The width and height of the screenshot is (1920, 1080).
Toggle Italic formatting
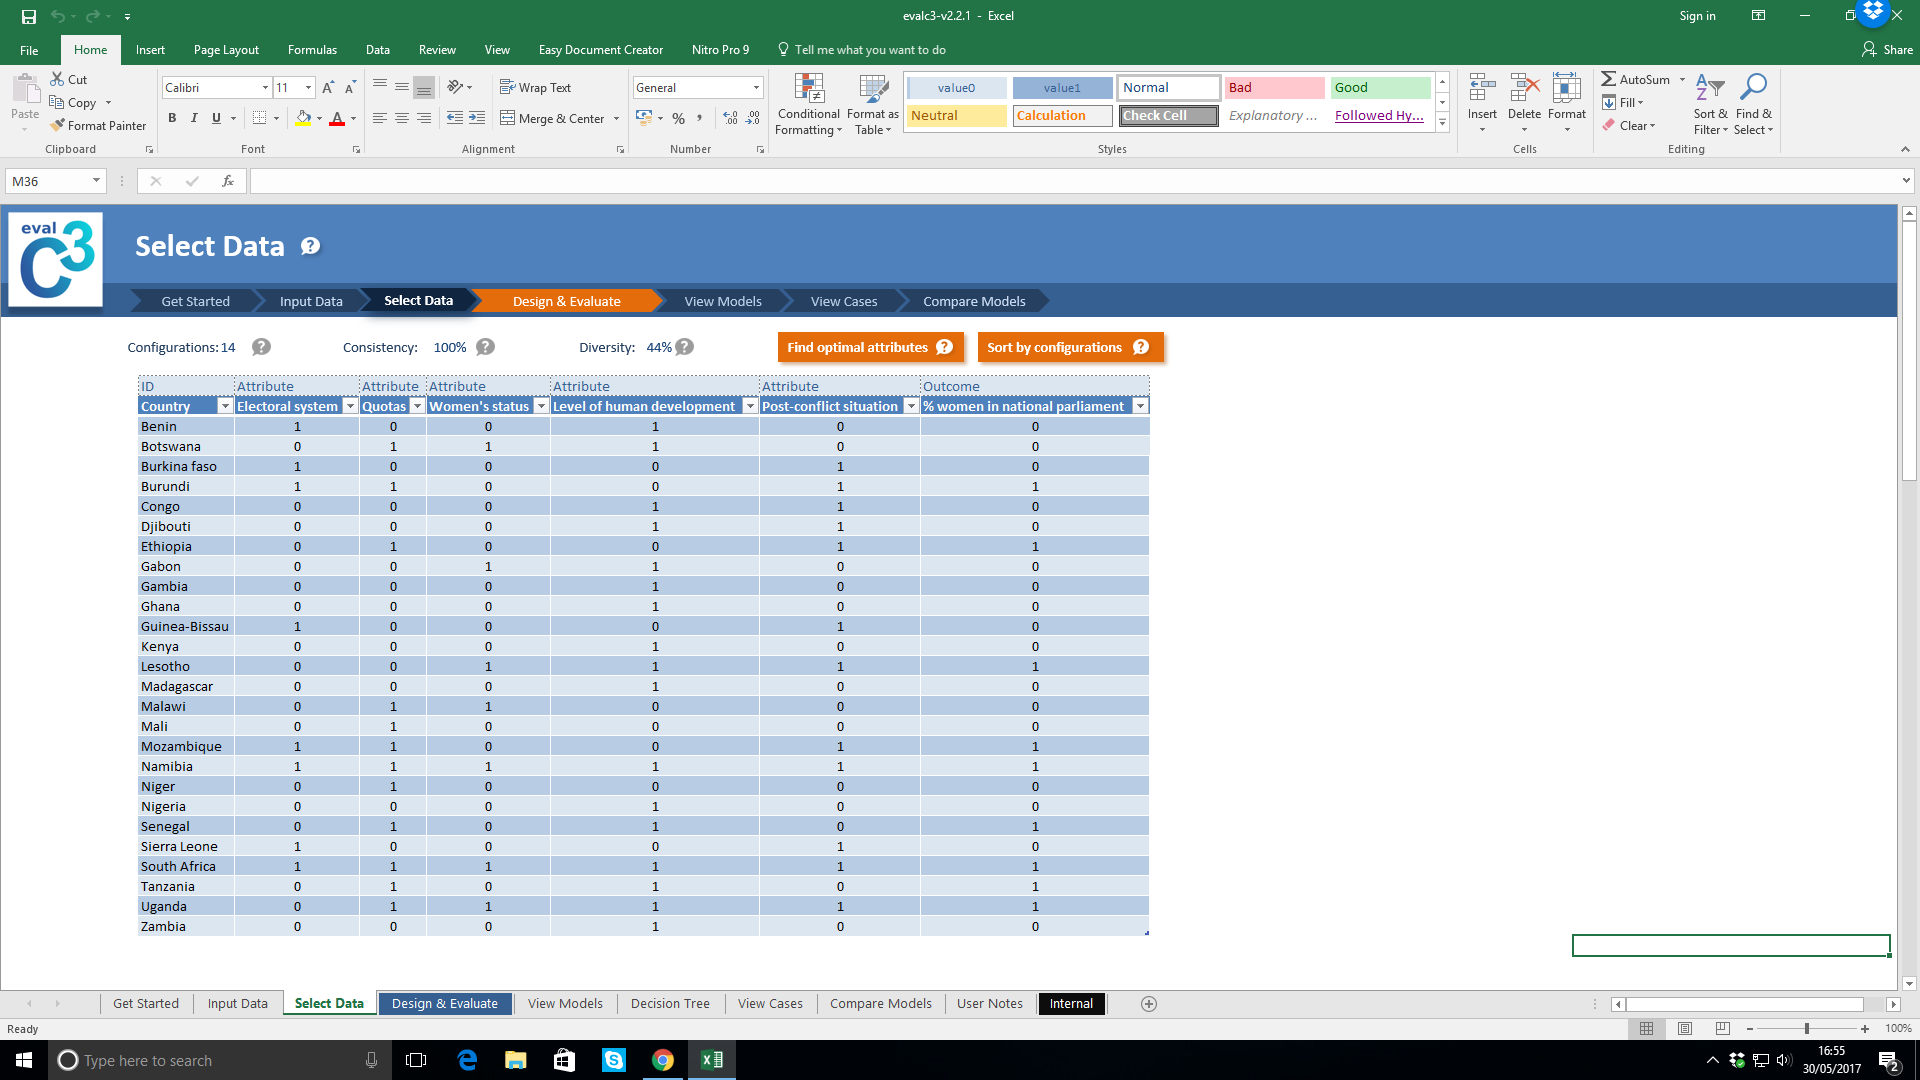[194, 118]
